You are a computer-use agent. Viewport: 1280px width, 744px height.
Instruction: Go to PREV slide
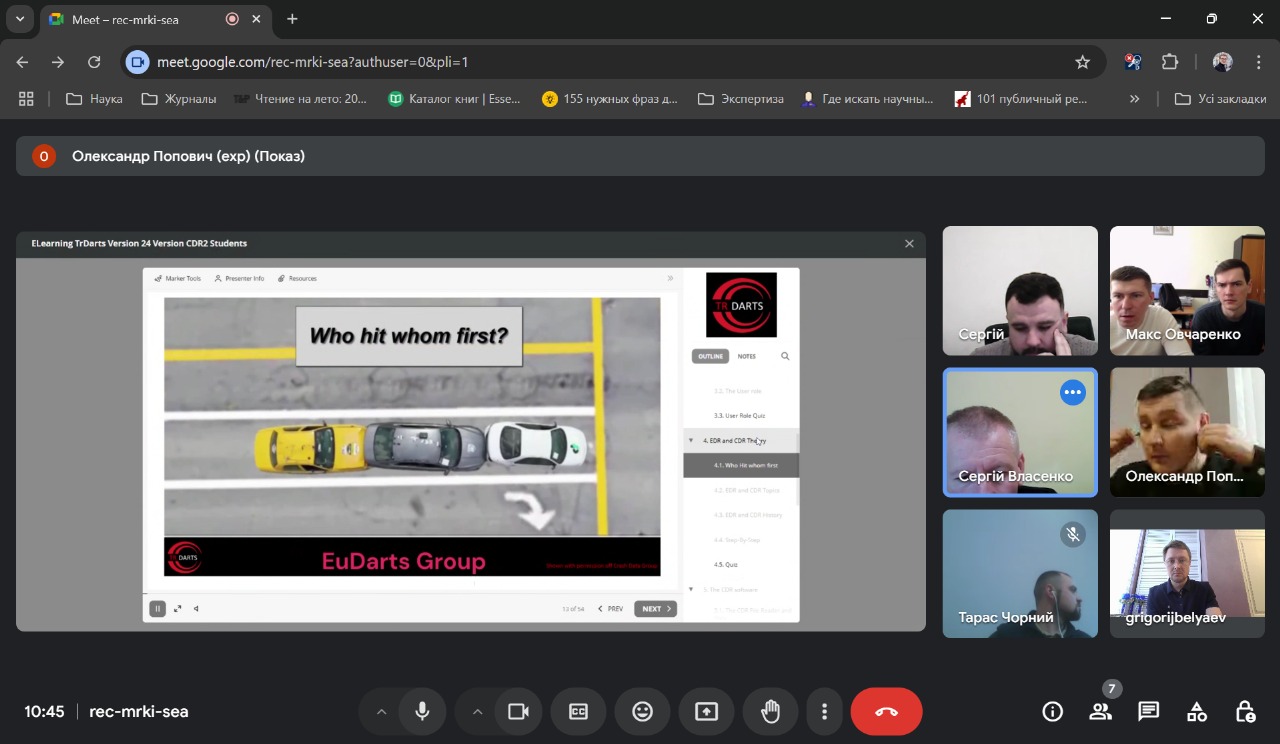(611, 608)
